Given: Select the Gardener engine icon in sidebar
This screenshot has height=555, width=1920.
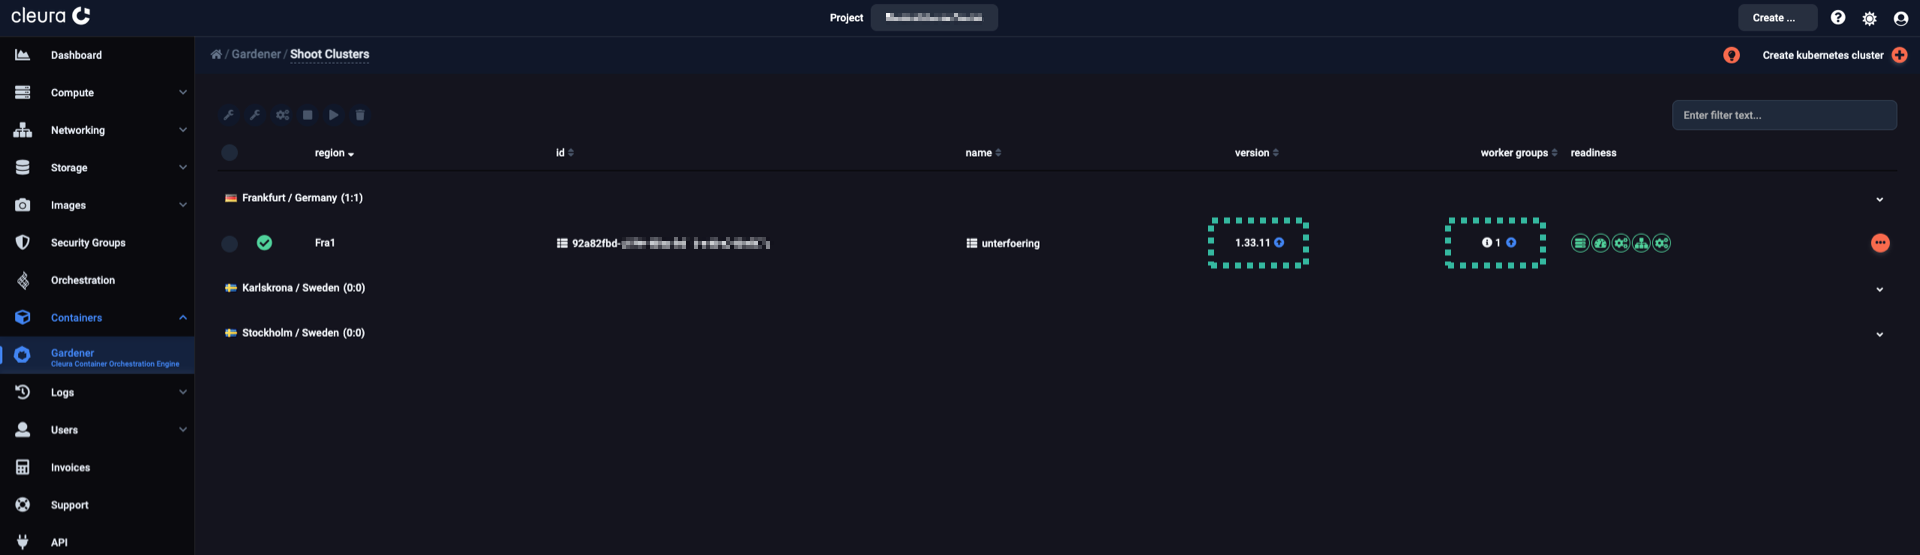Looking at the screenshot, I should [x=22, y=355].
